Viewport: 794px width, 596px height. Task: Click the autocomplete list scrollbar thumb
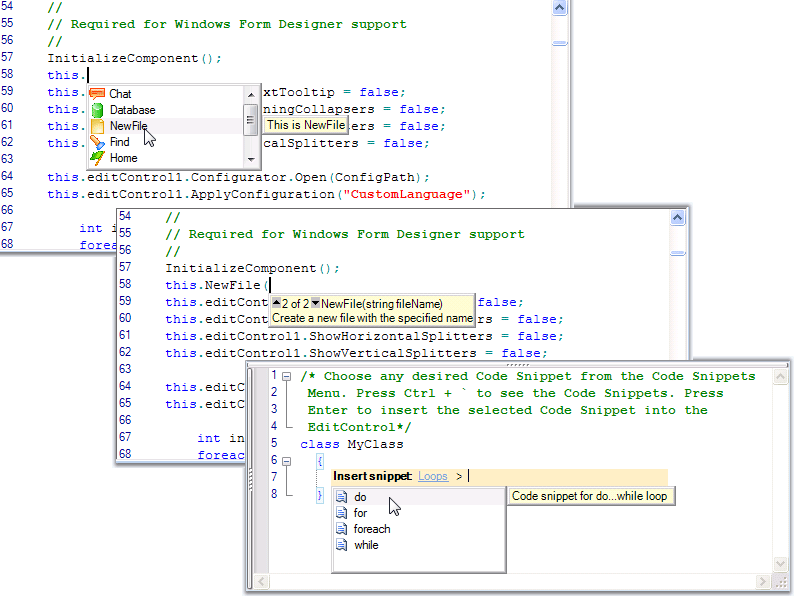point(250,120)
